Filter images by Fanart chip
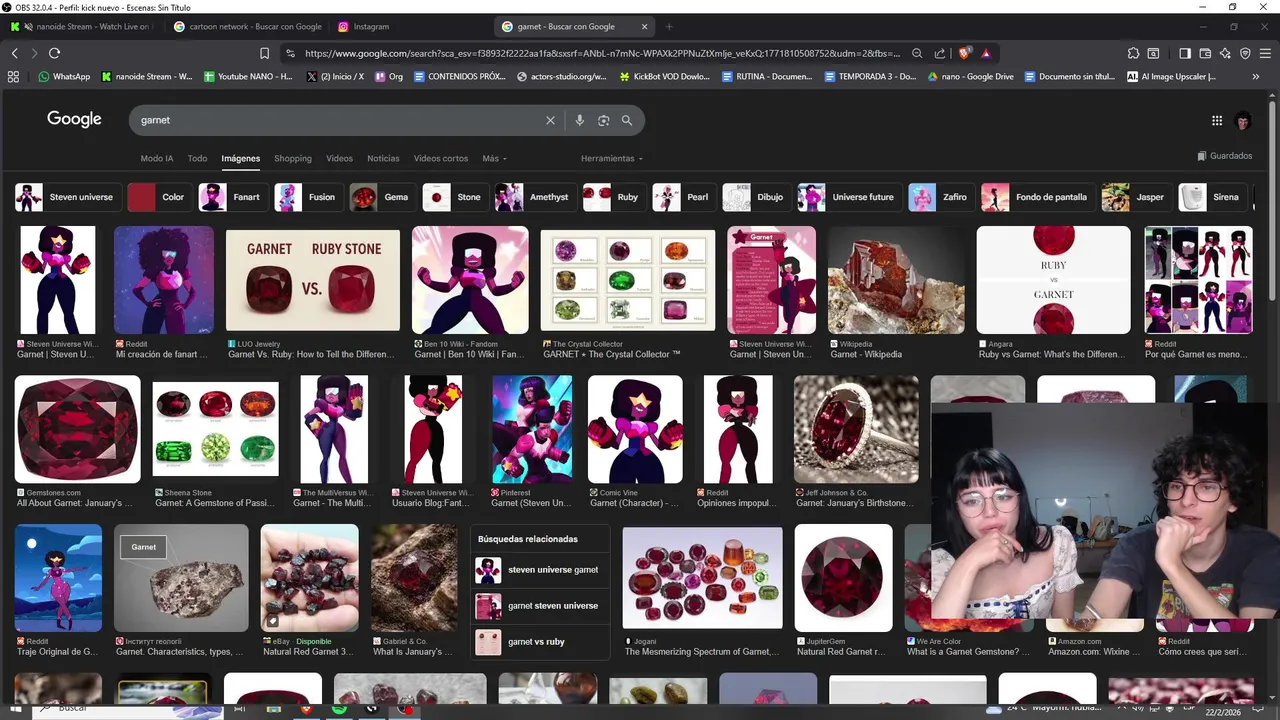Image resolution: width=1280 pixels, height=720 pixels. (233, 197)
